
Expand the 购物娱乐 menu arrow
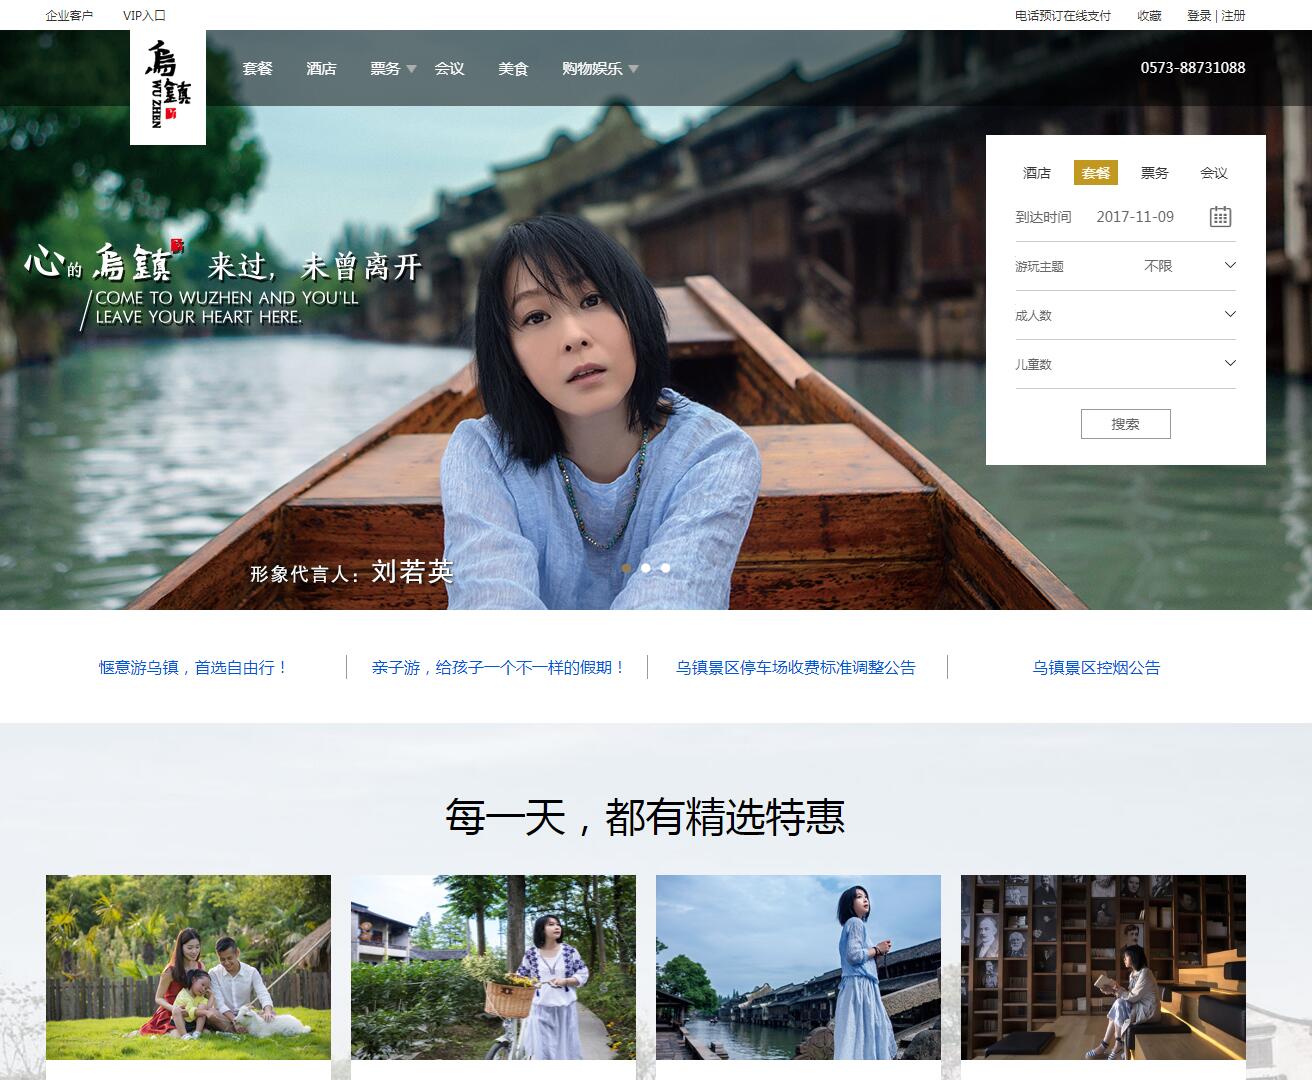[x=633, y=69]
